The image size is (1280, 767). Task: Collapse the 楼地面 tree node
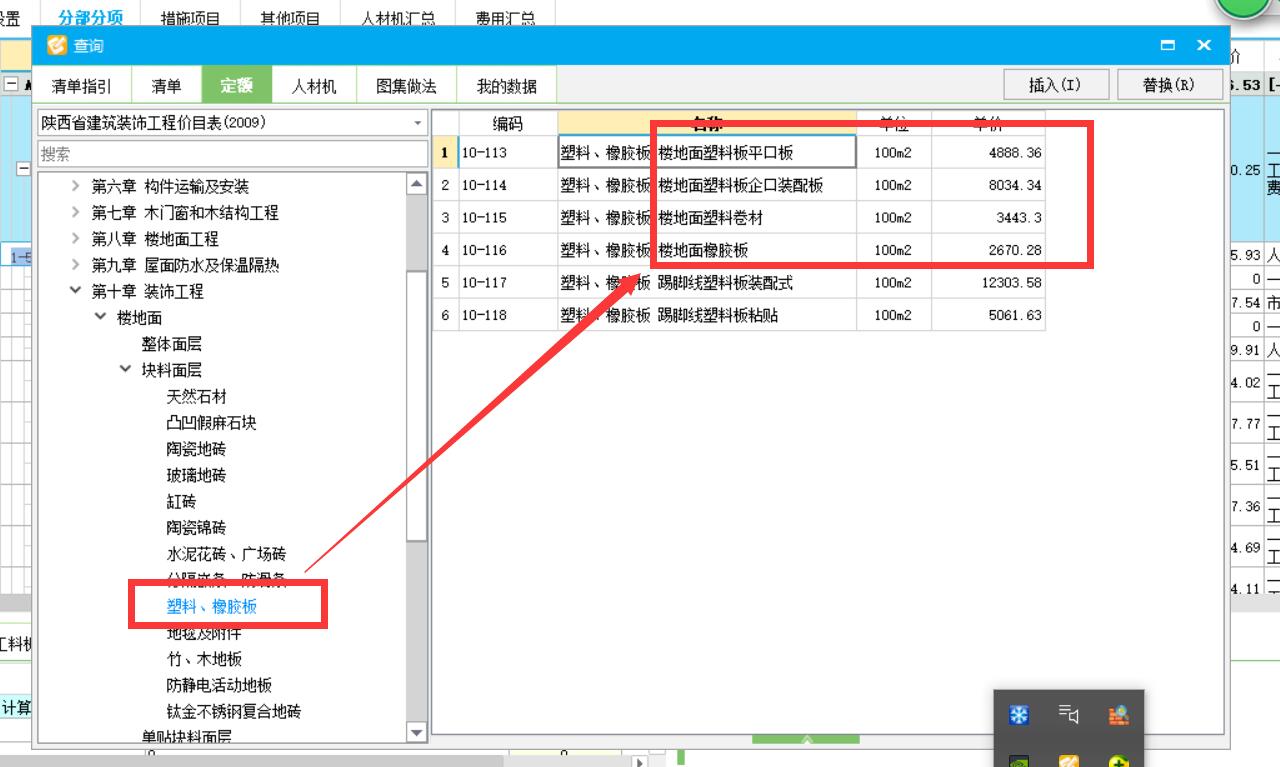(101, 317)
